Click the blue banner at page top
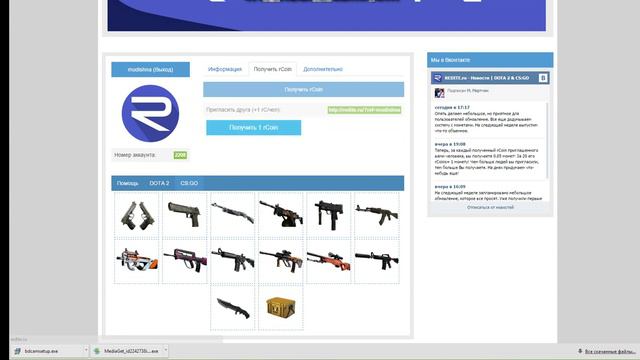 tap(327, 15)
